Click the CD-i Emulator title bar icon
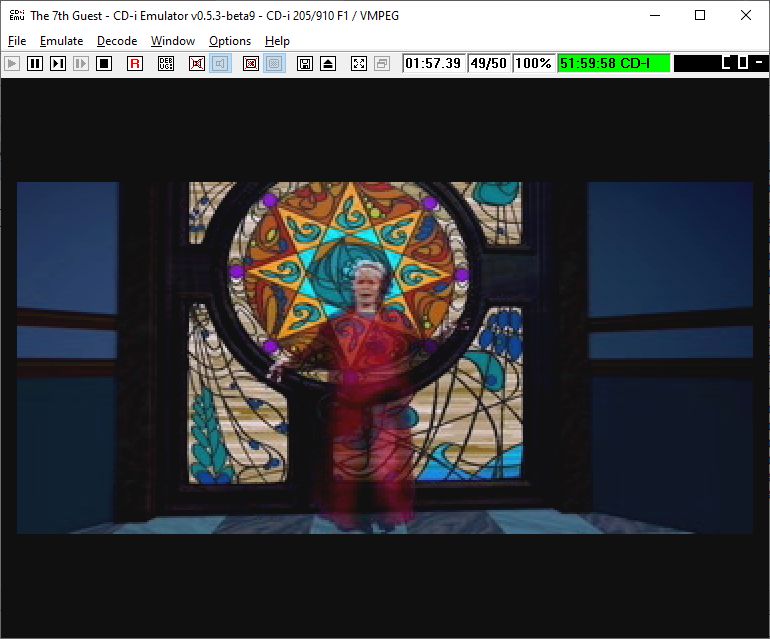The width and height of the screenshot is (770, 639). click(17, 15)
